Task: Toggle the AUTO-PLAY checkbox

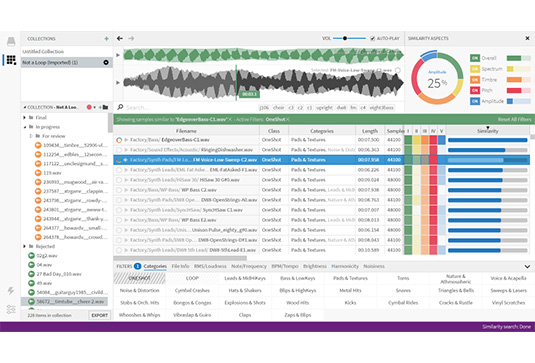Action: (x=373, y=39)
